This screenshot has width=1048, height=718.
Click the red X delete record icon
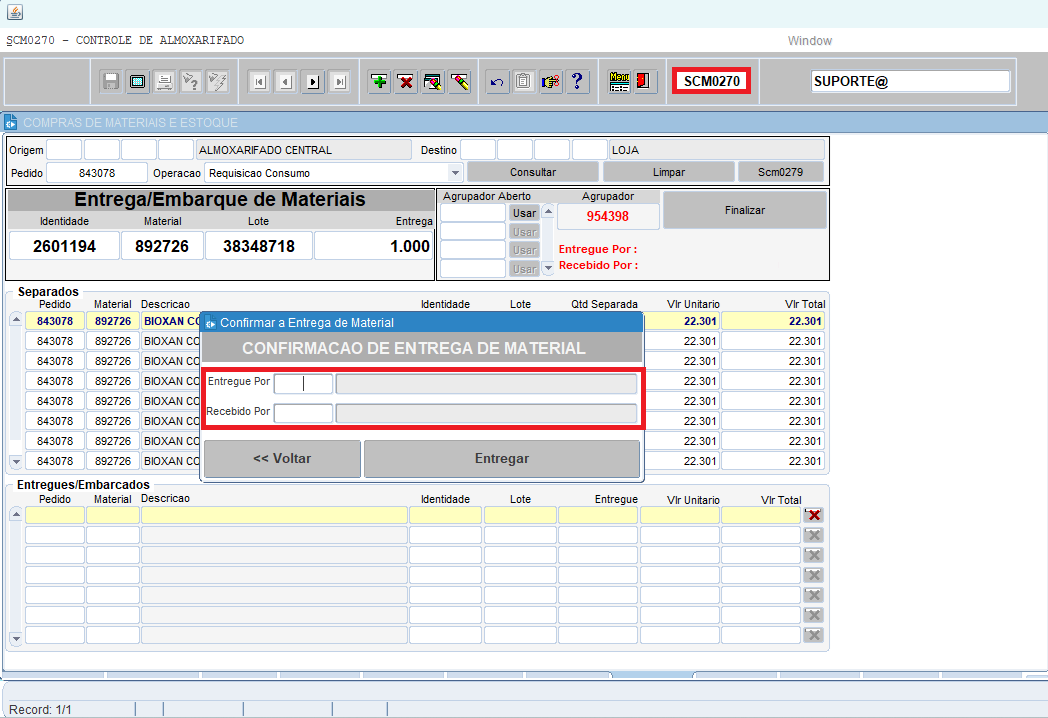(x=406, y=82)
